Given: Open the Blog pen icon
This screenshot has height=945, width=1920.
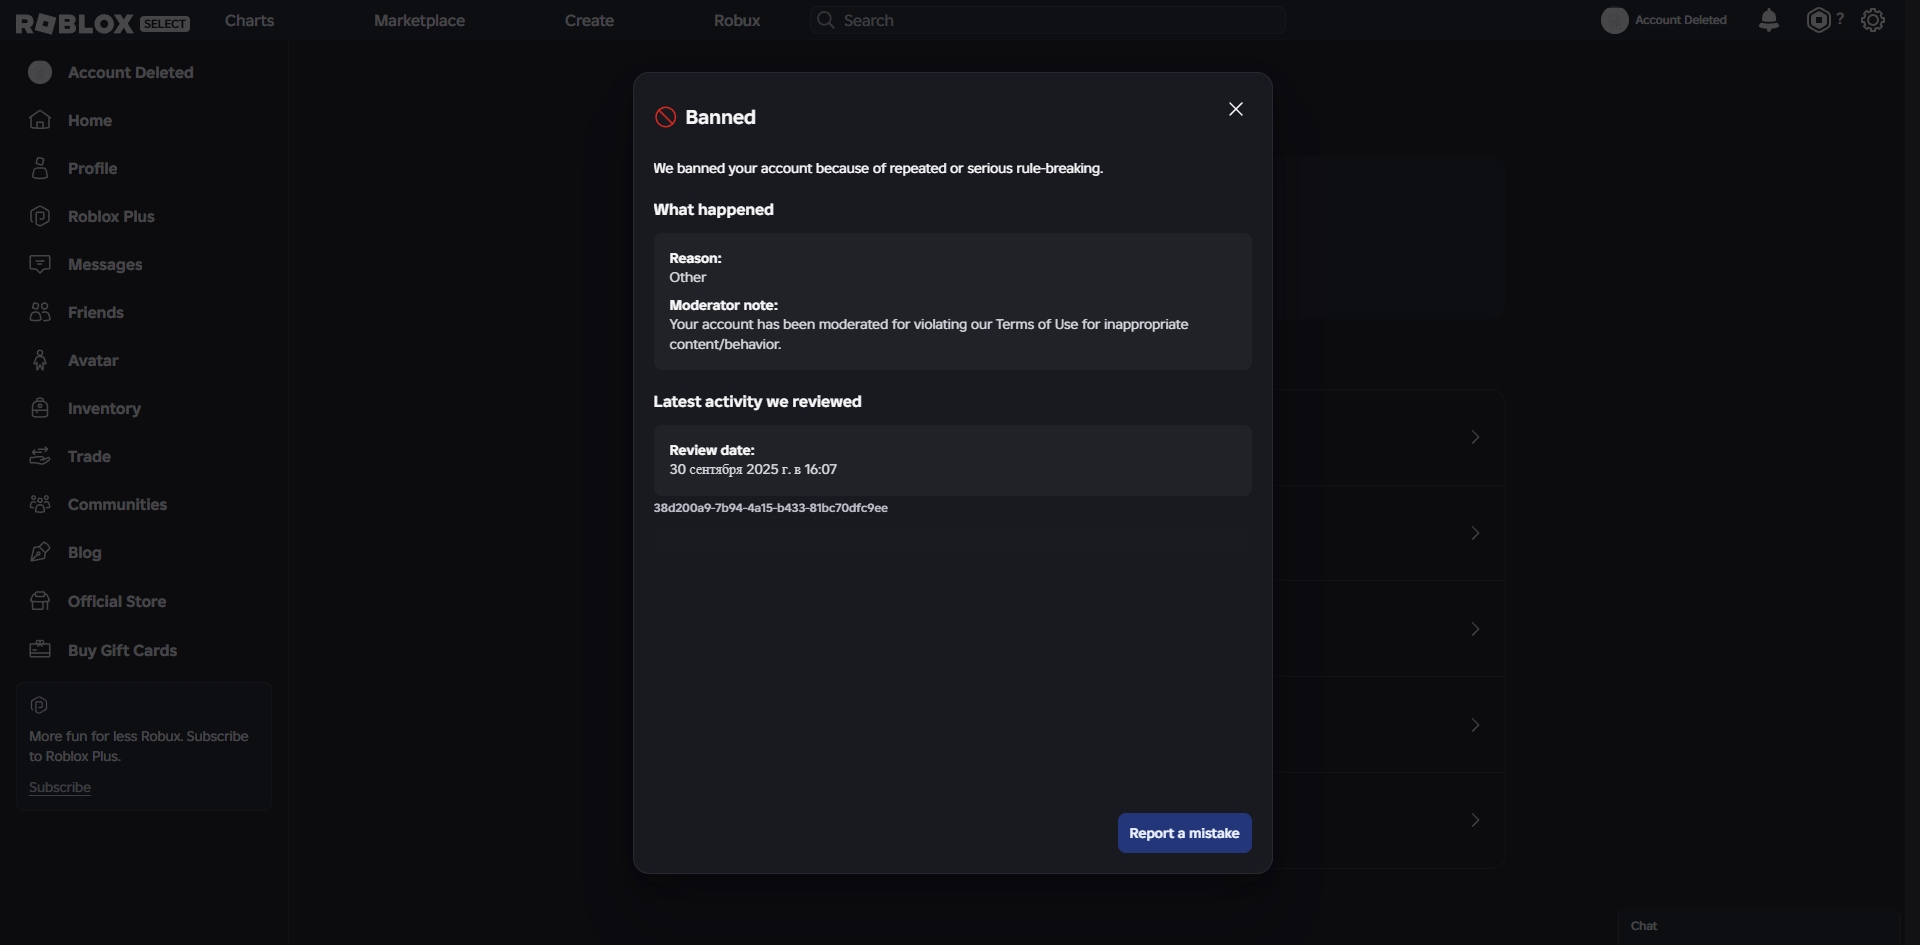Looking at the screenshot, I should point(40,552).
